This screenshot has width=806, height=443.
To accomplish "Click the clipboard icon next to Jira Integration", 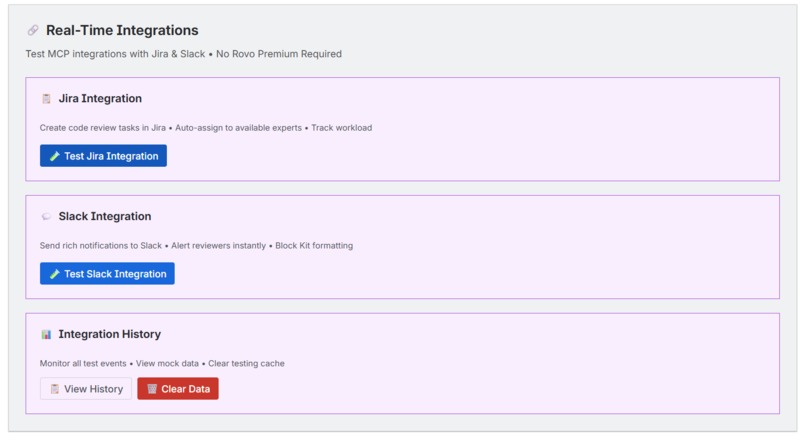I will 46,99.
